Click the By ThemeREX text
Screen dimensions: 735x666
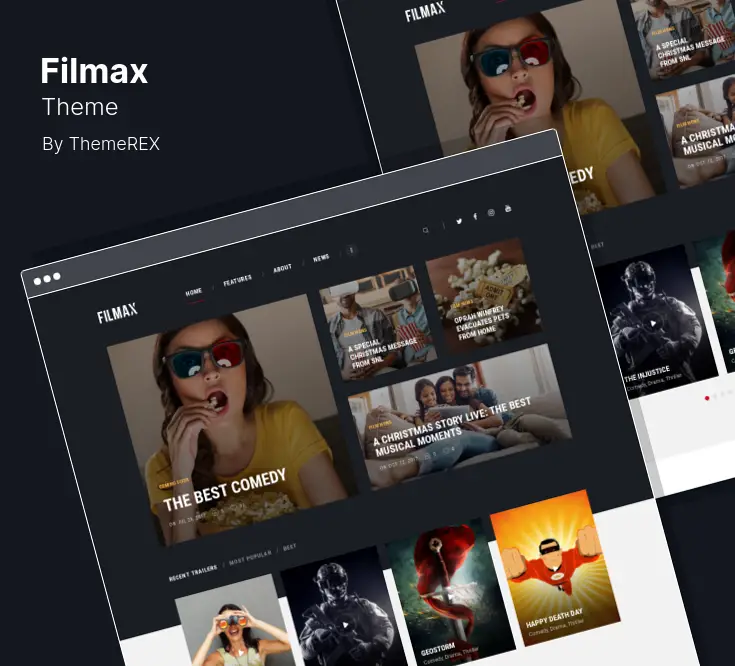point(101,144)
